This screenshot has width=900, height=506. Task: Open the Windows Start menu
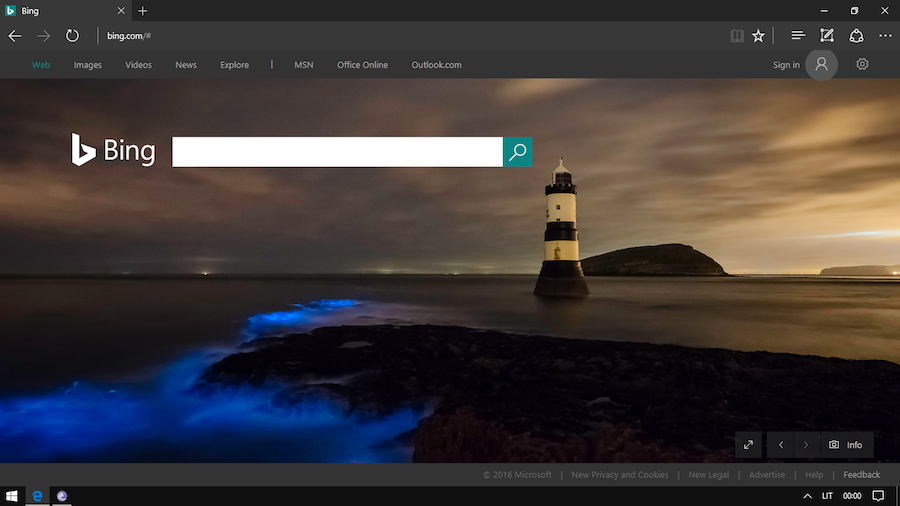12,496
